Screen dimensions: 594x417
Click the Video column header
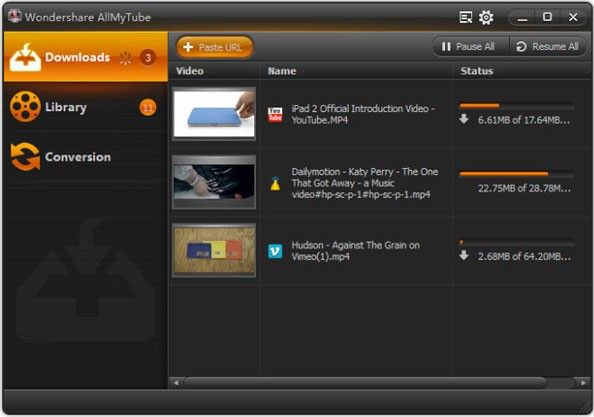190,71
